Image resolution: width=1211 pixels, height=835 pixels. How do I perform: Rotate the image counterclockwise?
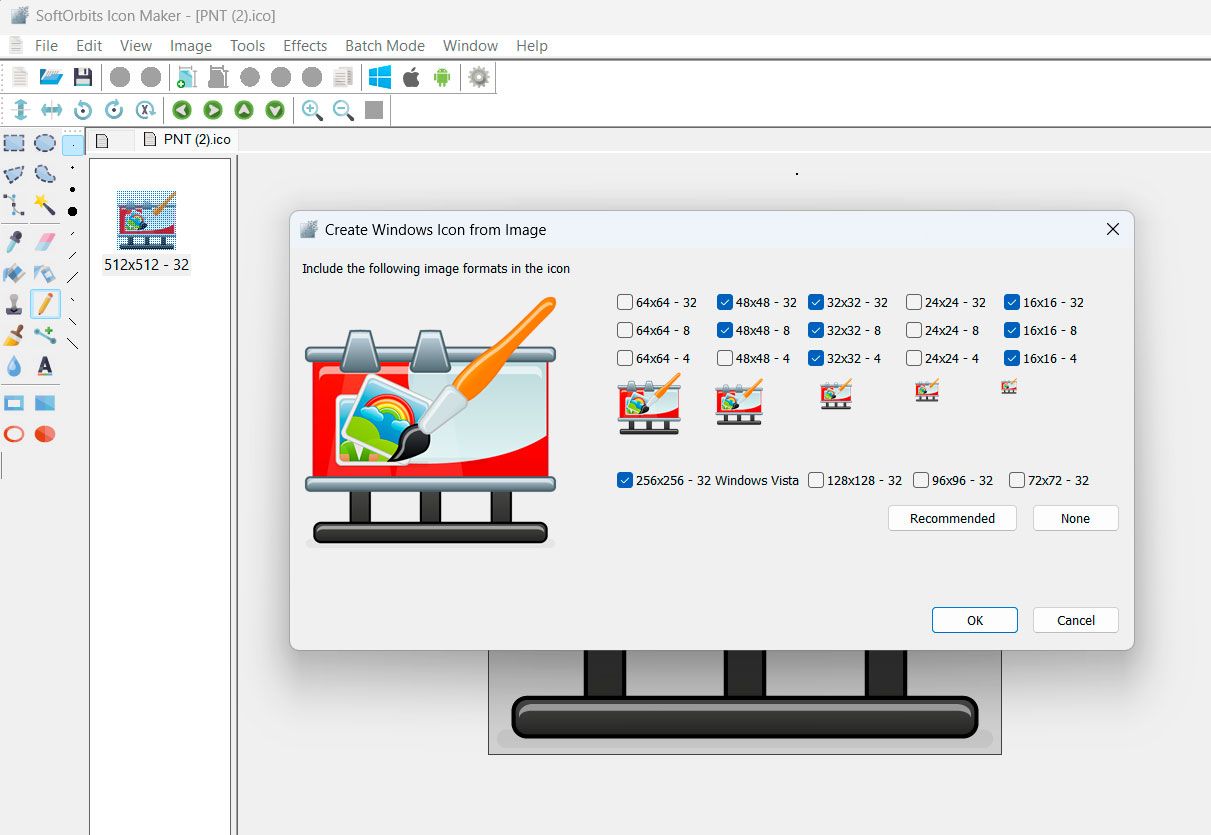tap(82, 110)
